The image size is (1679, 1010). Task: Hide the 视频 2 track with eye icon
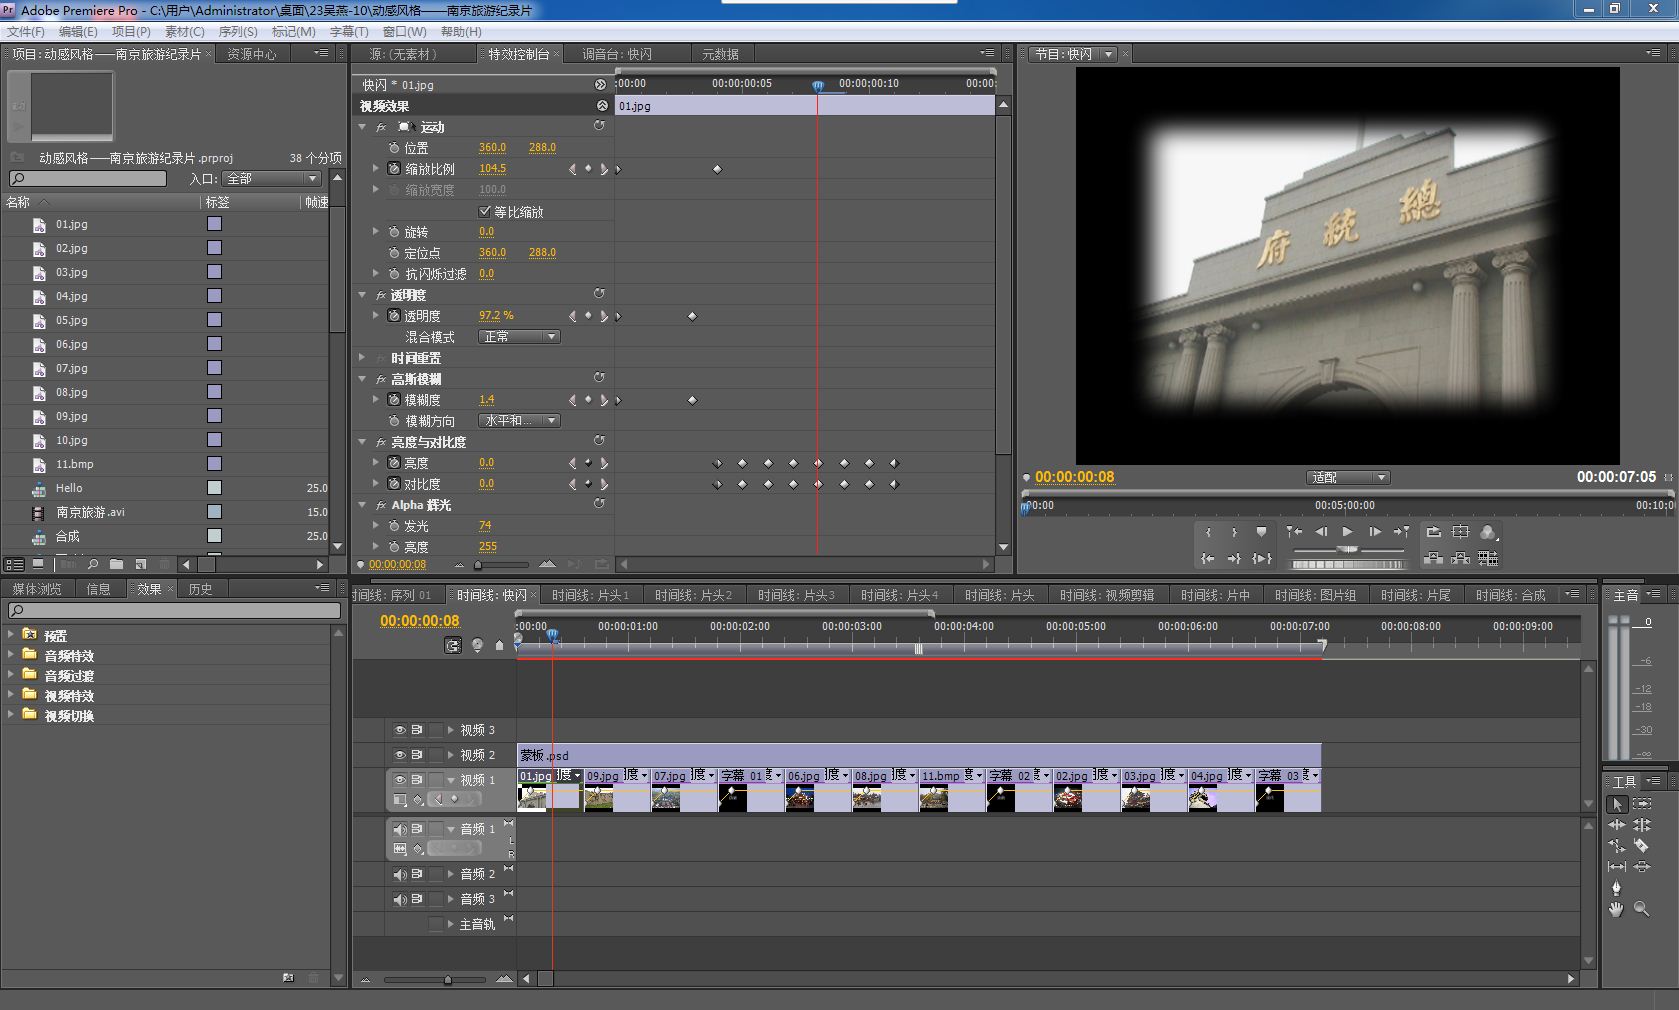click(x=400, y=755)
